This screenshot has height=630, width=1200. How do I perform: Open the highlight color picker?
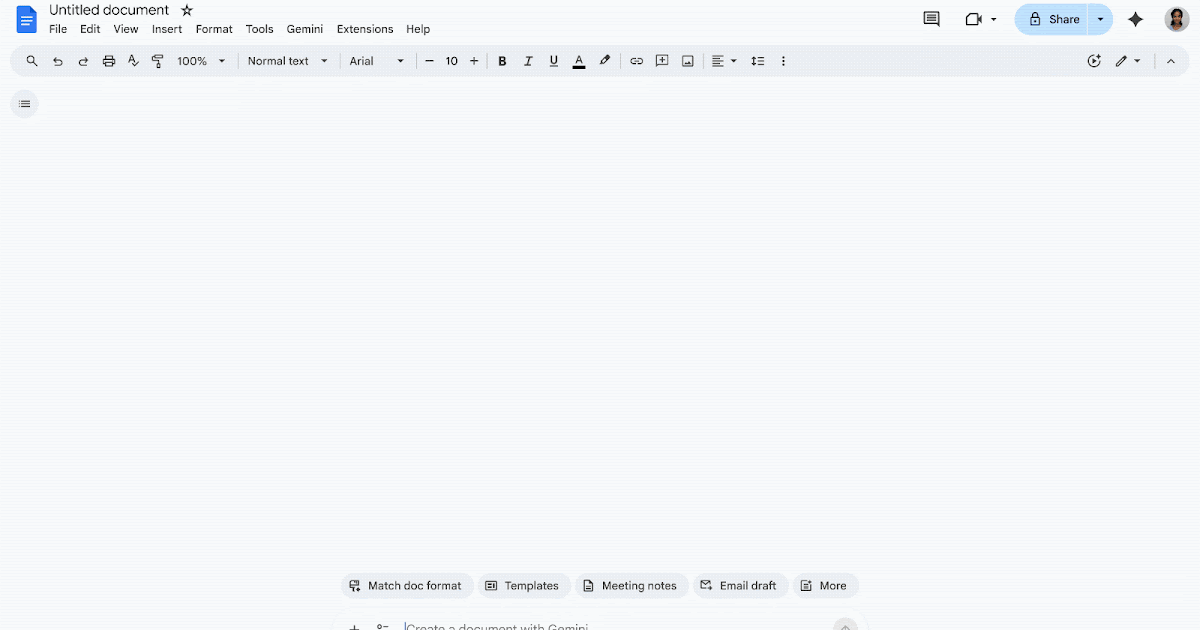click(605, 61)
